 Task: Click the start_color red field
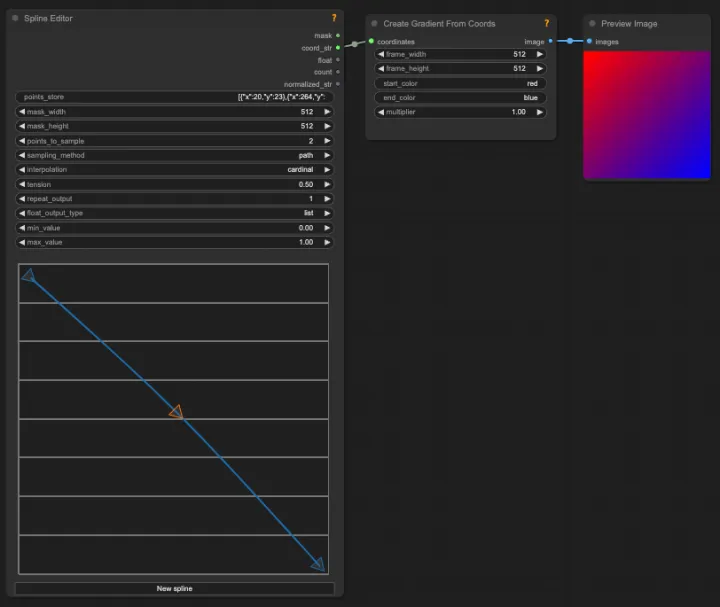(460, 83)
